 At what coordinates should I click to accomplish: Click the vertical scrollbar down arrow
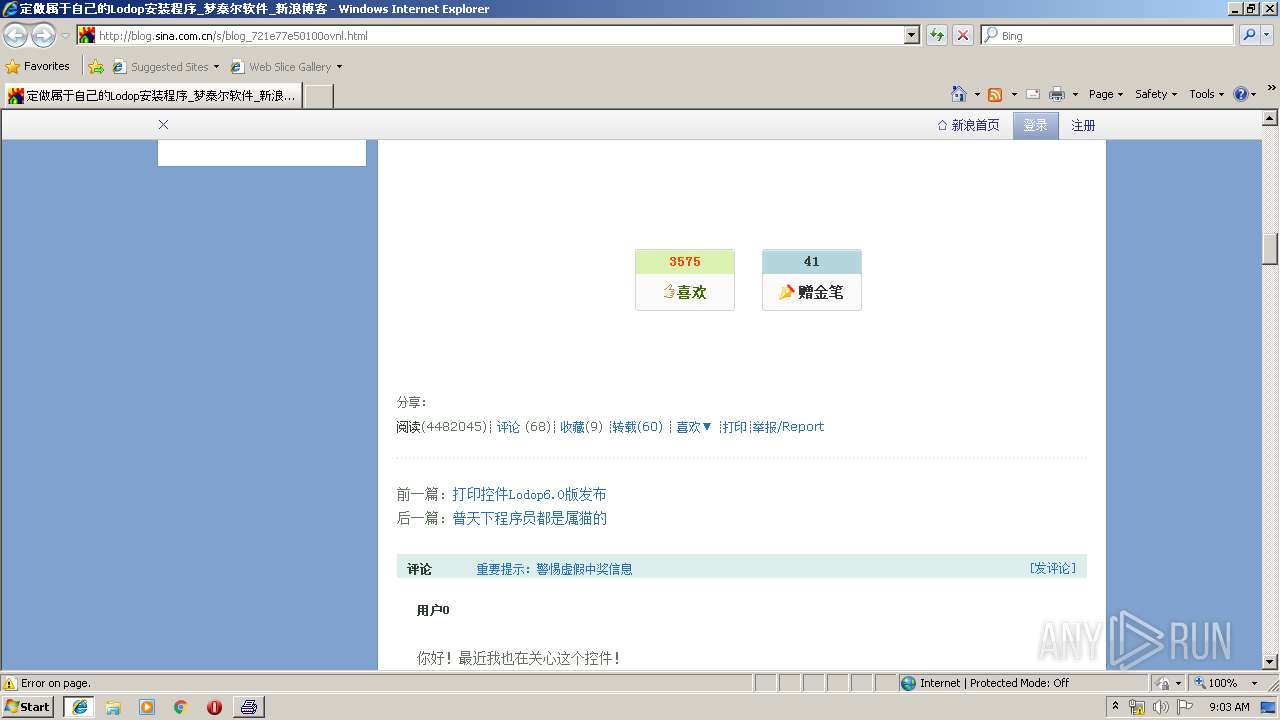click(1271, 661)
